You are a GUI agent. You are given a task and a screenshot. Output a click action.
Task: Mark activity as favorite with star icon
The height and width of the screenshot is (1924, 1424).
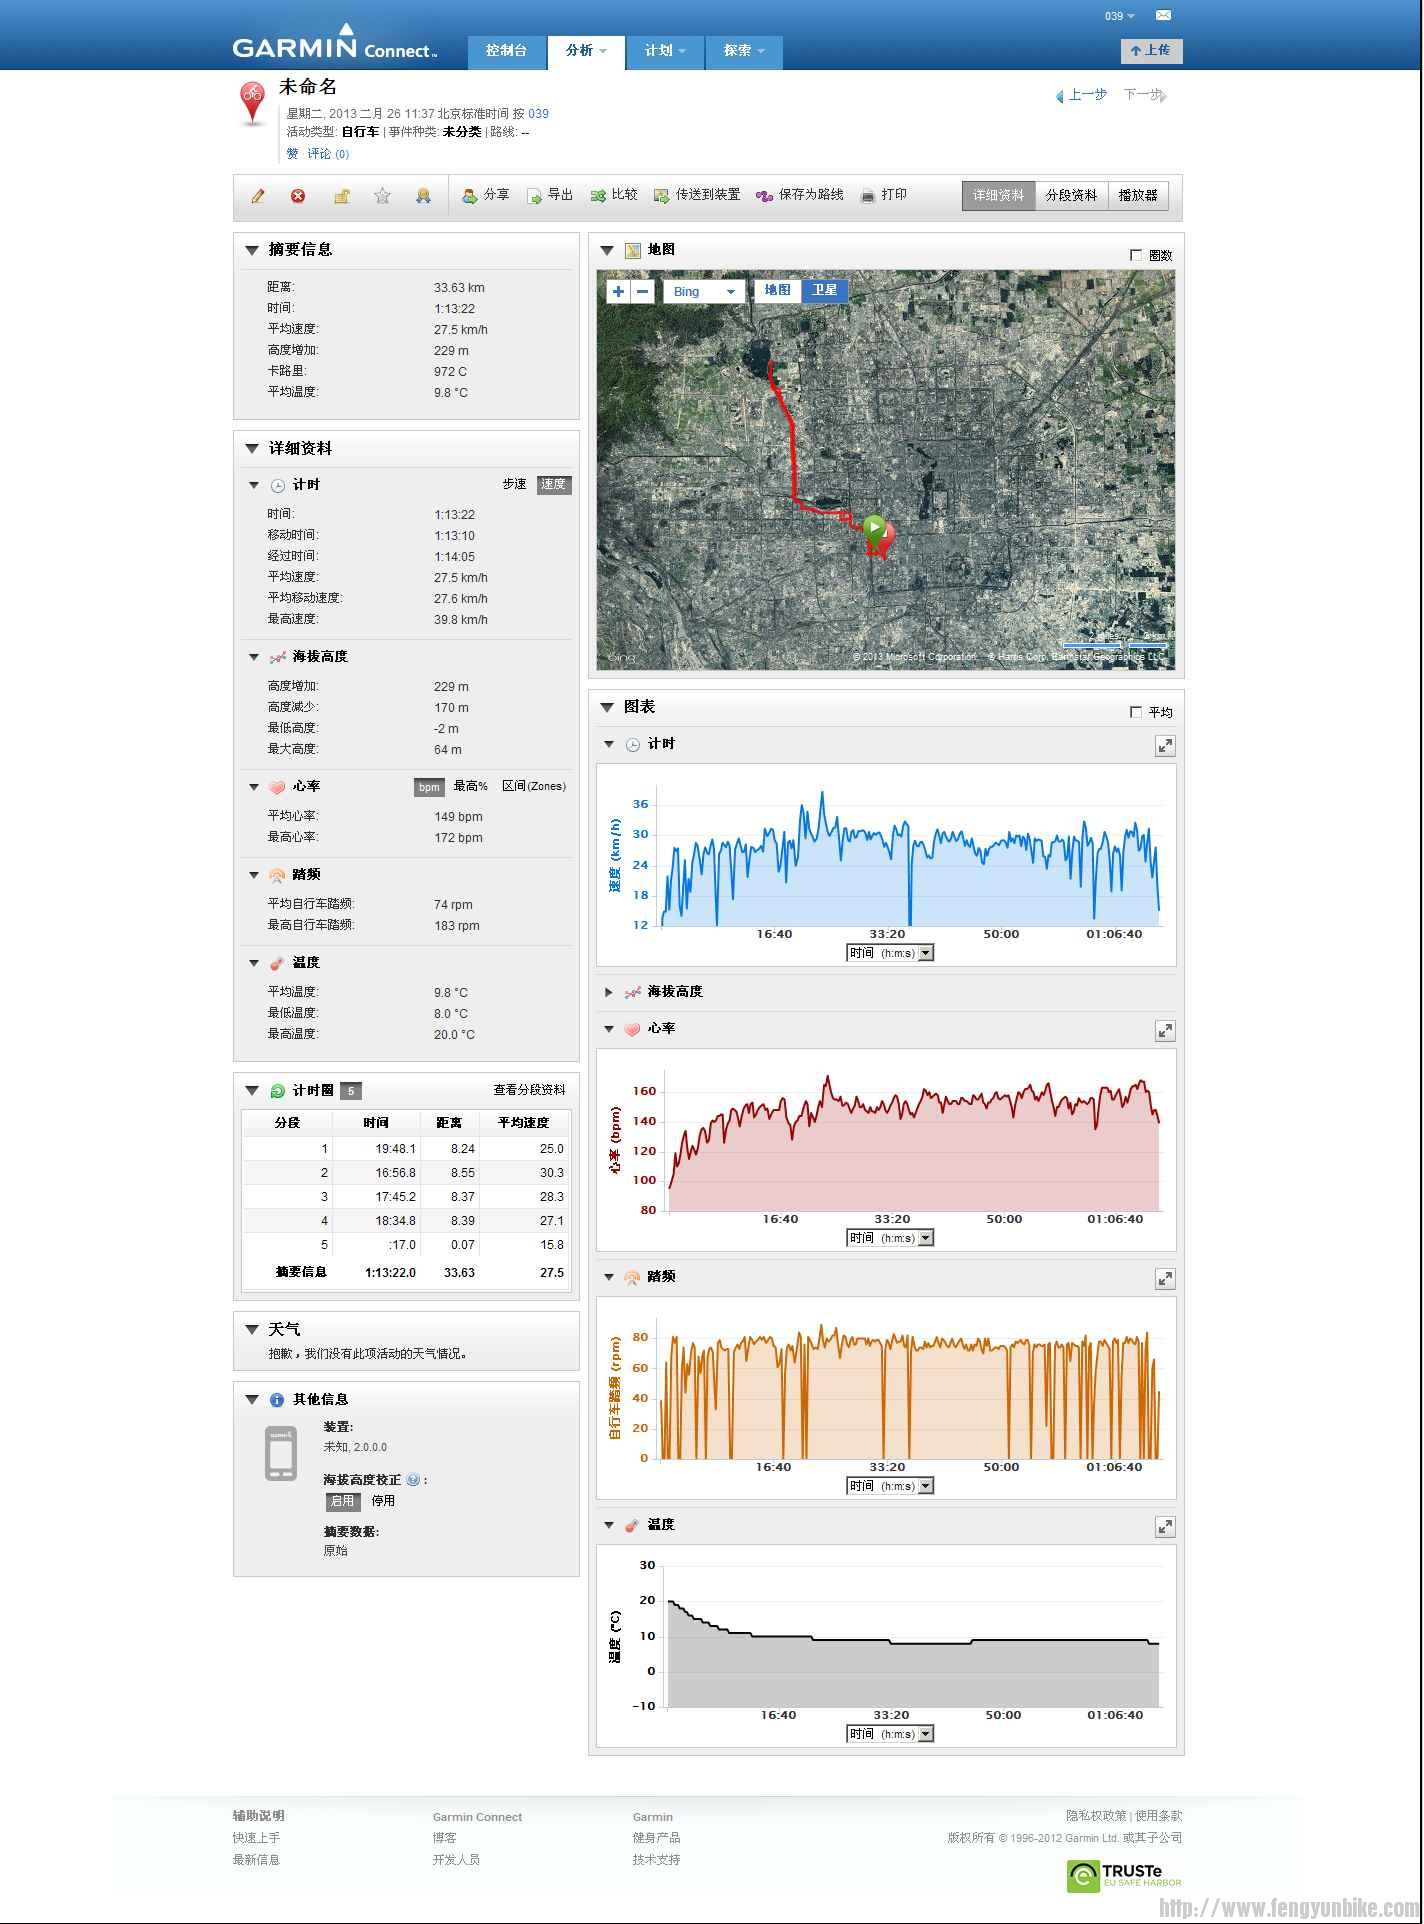[382, 196]
